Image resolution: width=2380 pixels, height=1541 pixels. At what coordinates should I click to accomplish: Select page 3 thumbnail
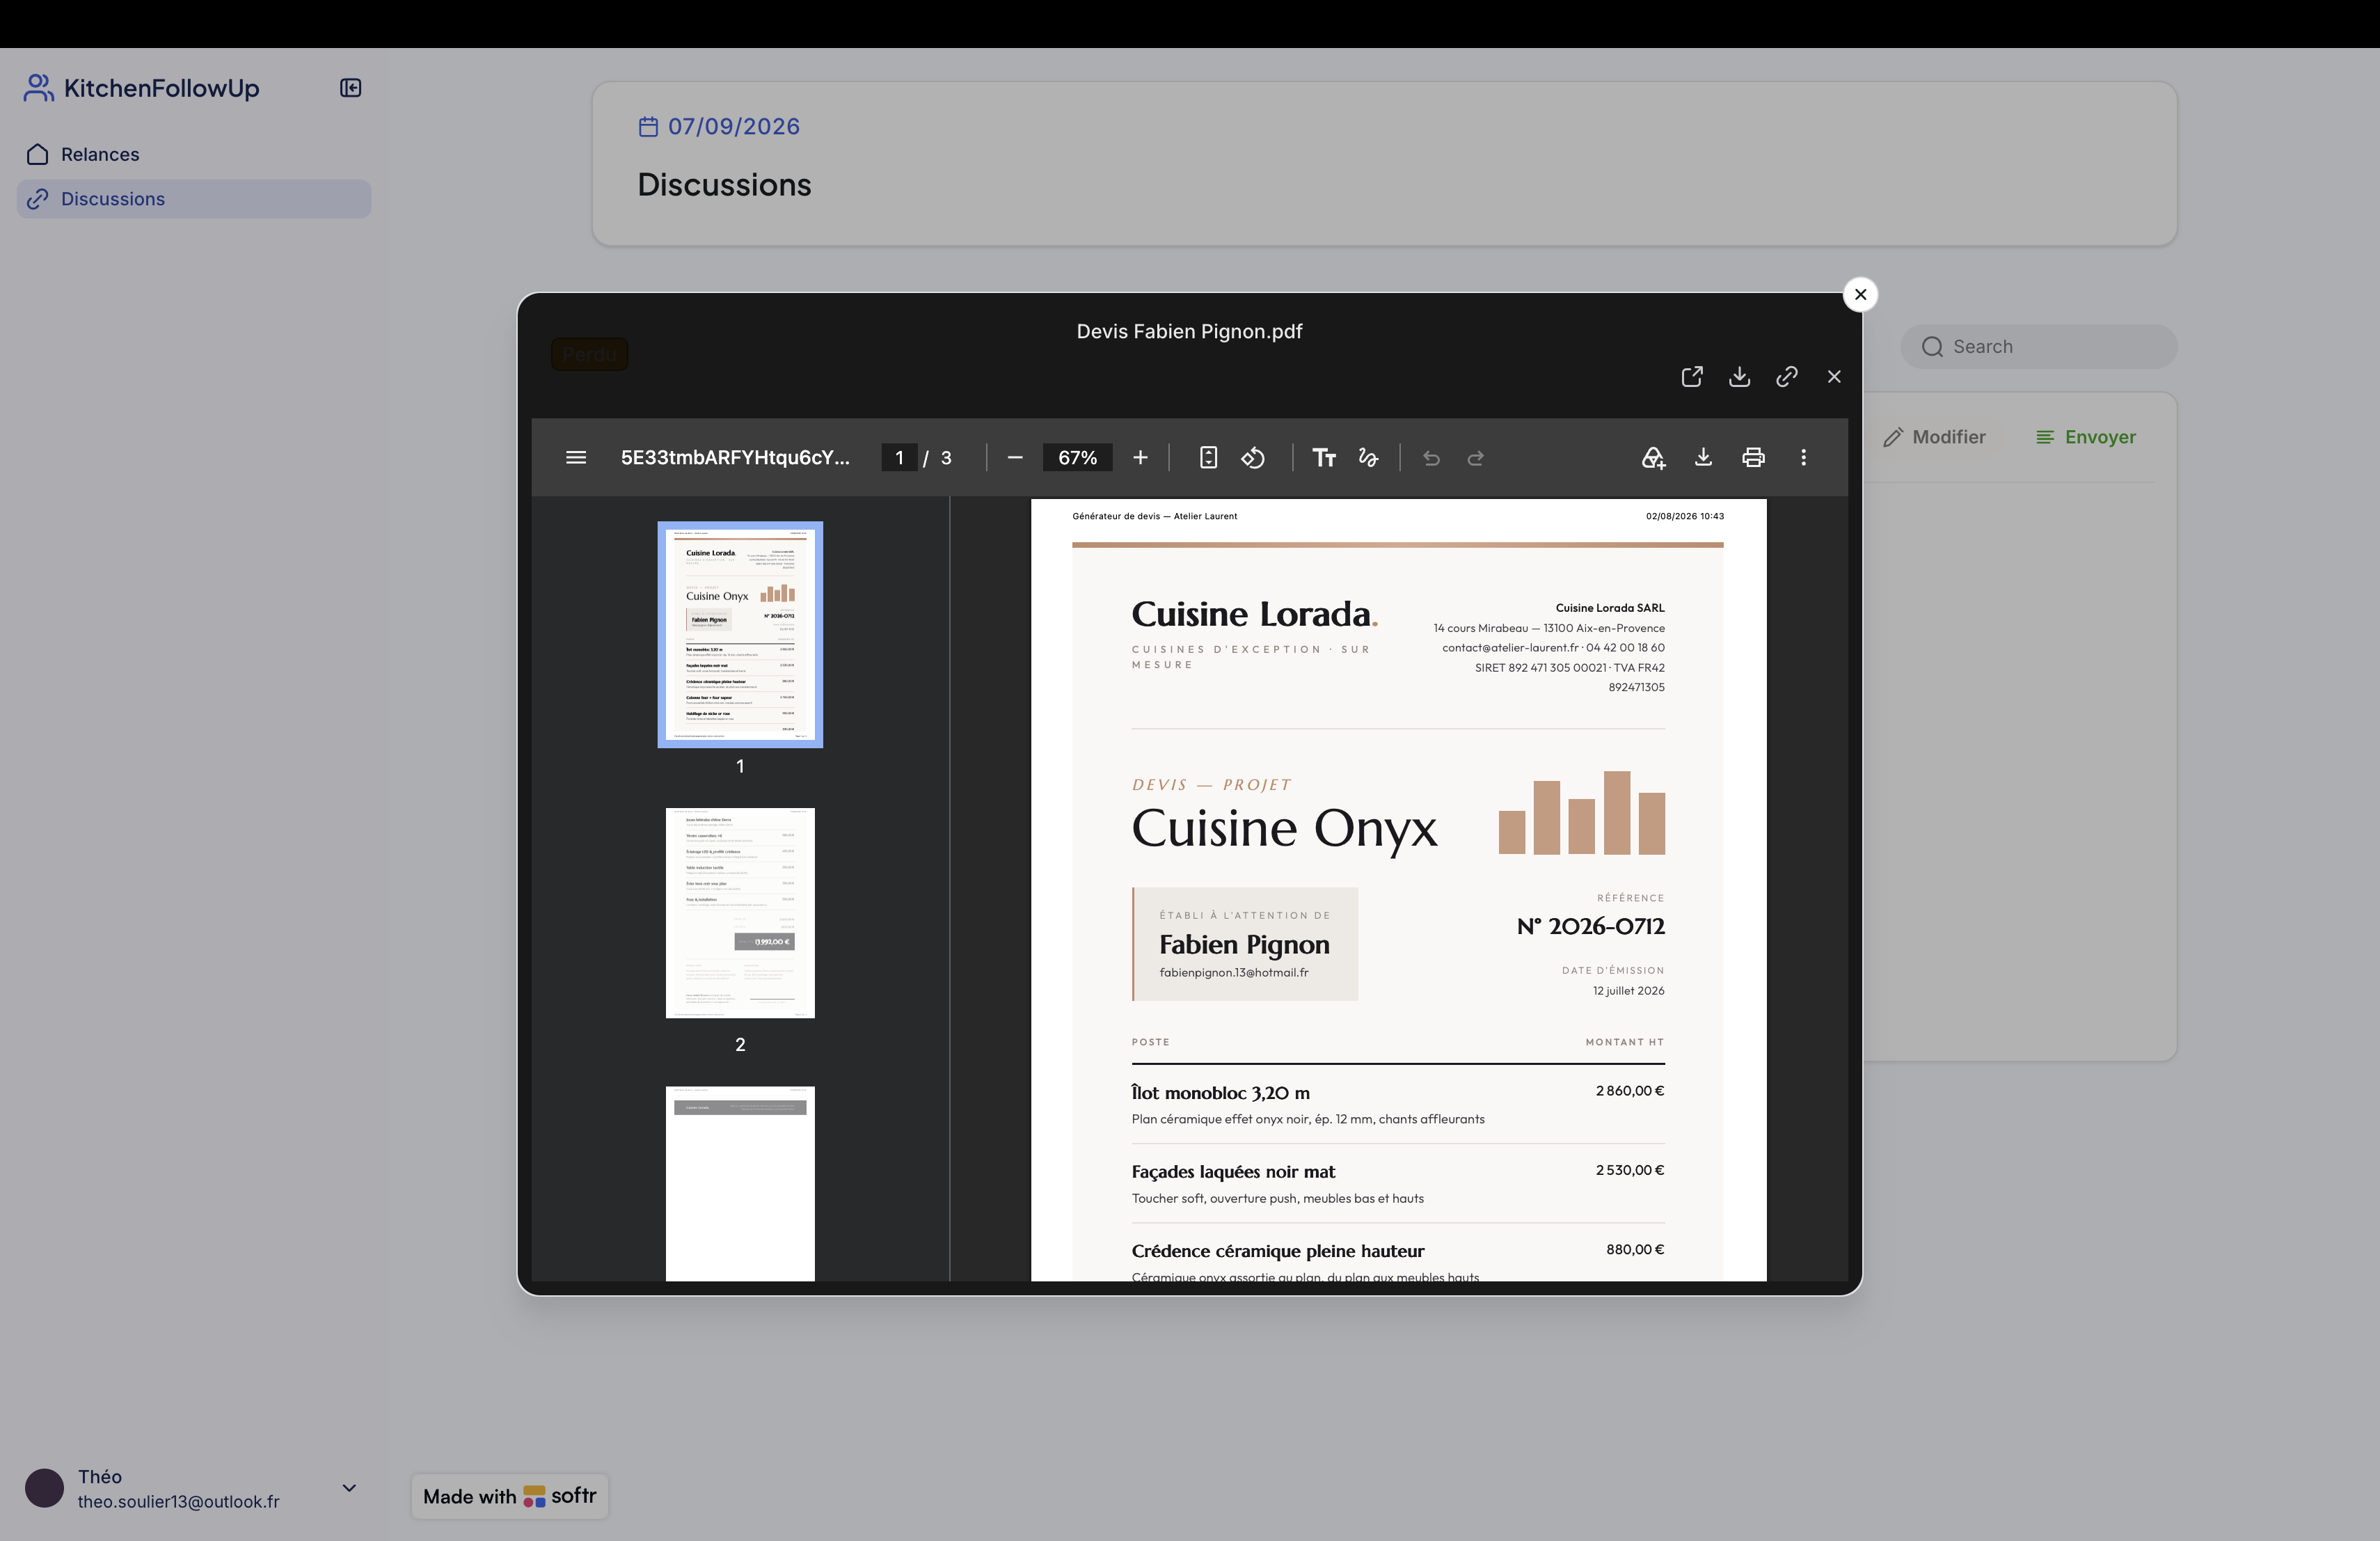740,1183
